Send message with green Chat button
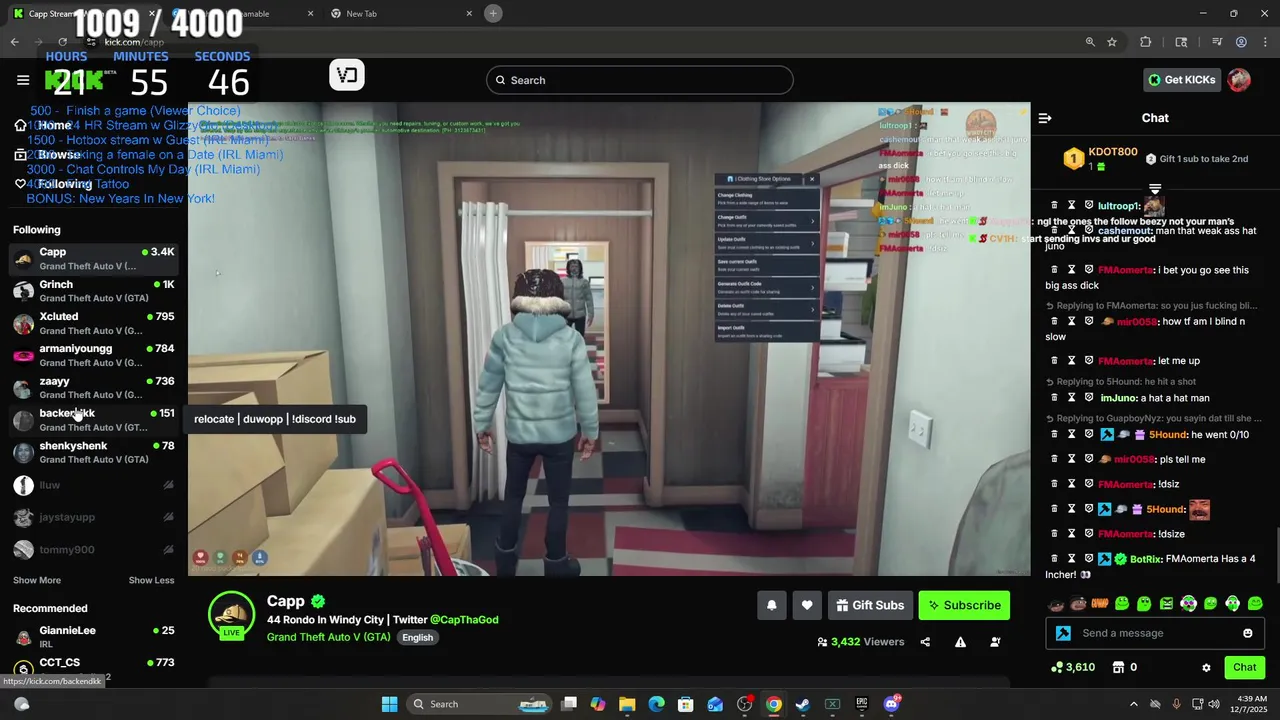Image resolution: width=1280 pixels, height=720 pixels. [1244, 667]
